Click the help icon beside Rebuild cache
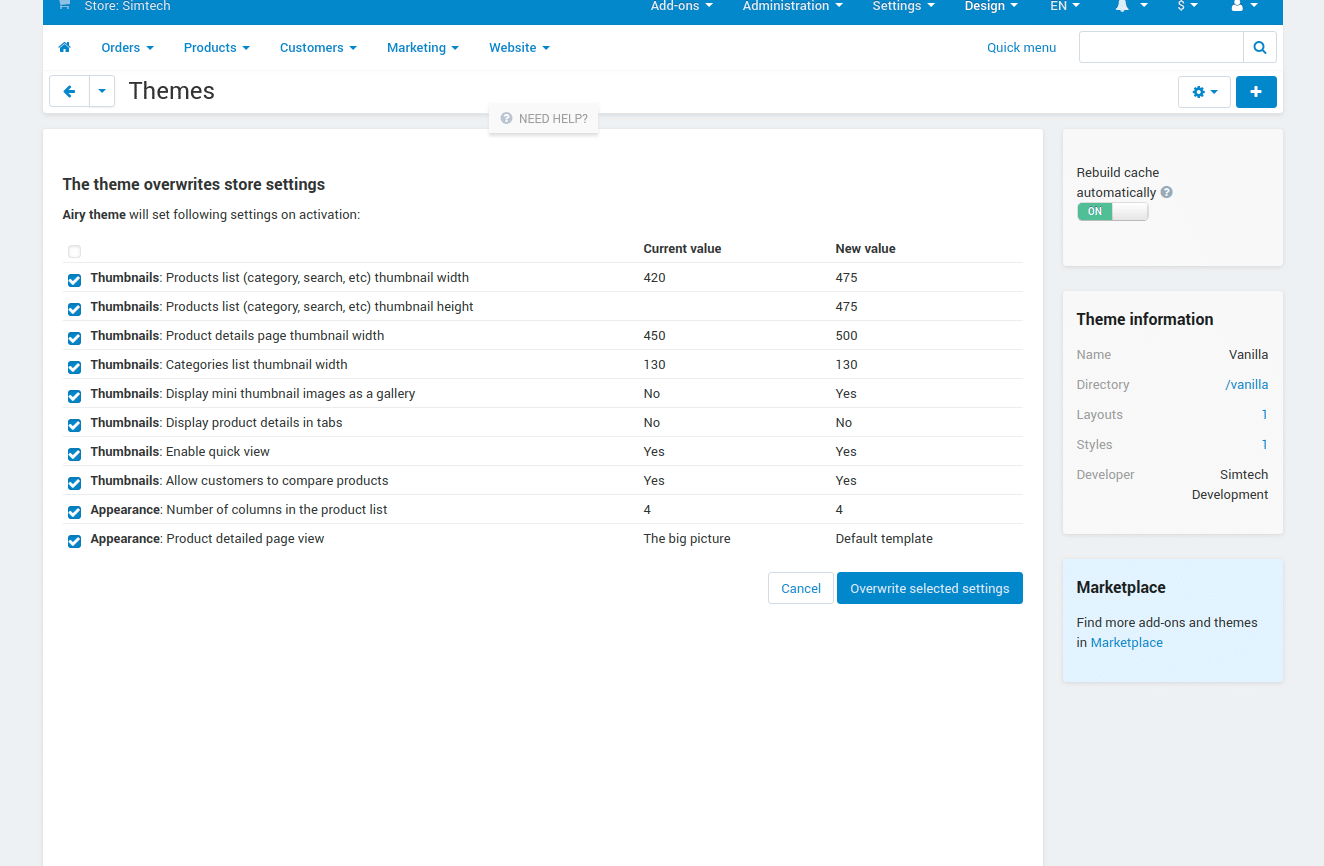 click(1167, 192)
